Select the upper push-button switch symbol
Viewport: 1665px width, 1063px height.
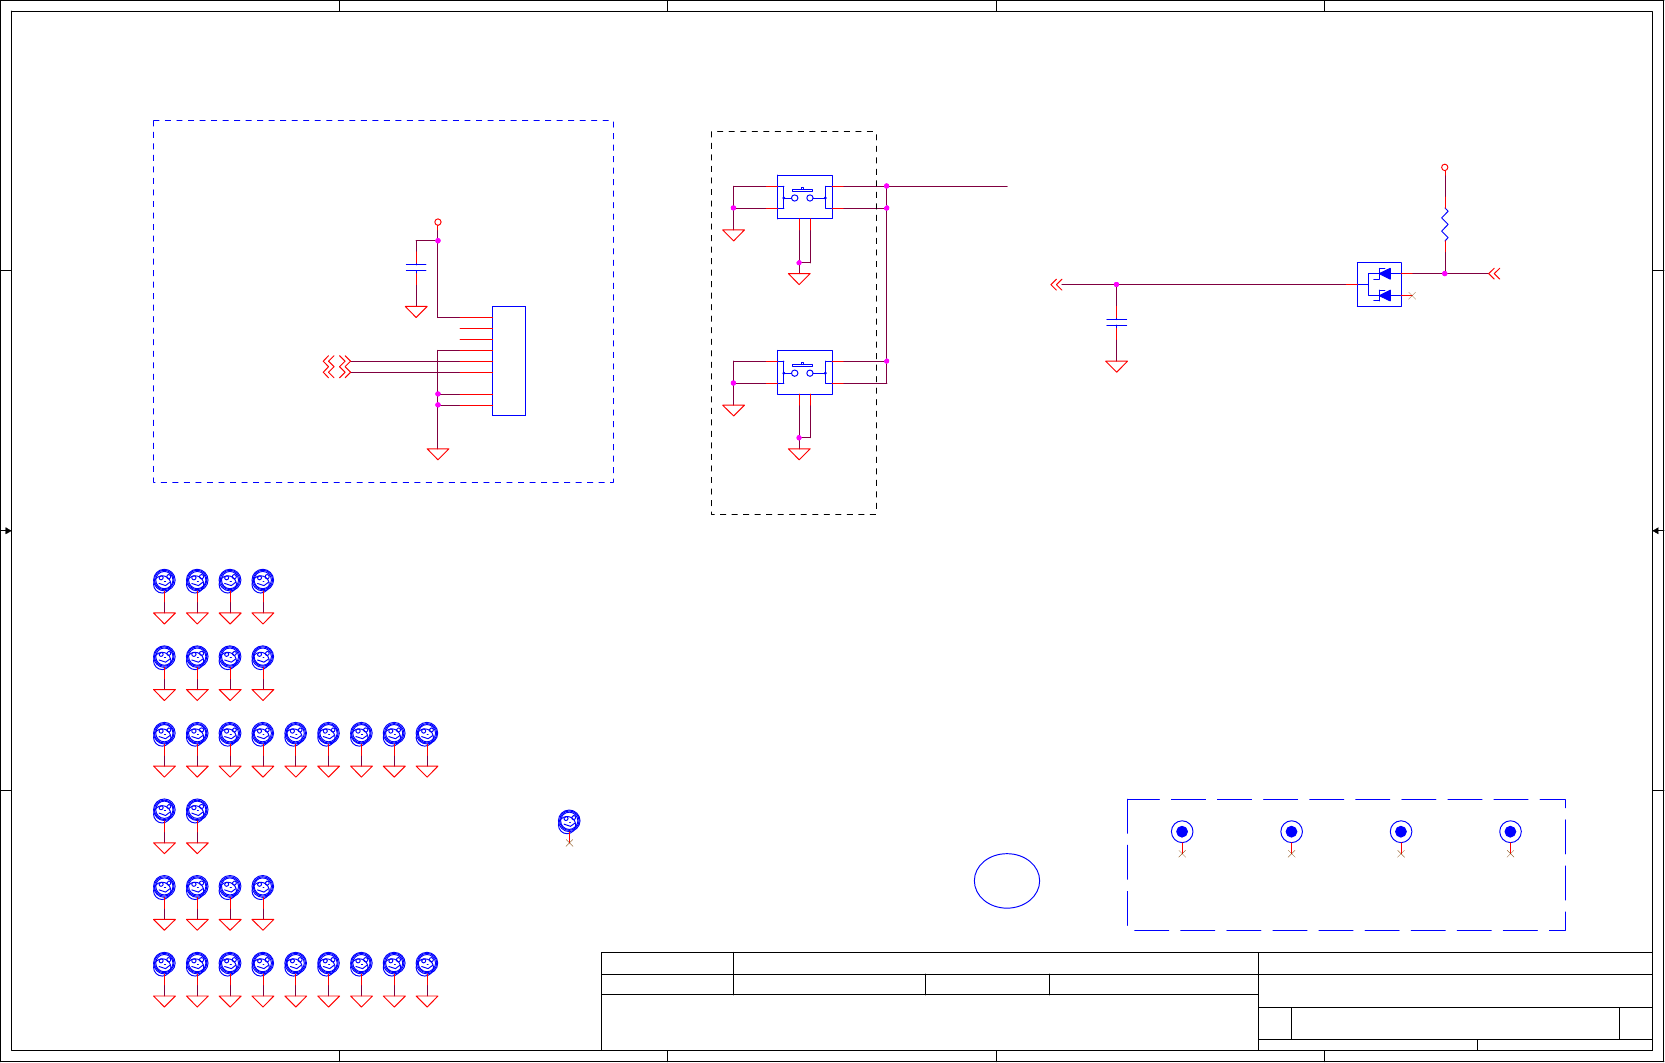pos(805,197)
